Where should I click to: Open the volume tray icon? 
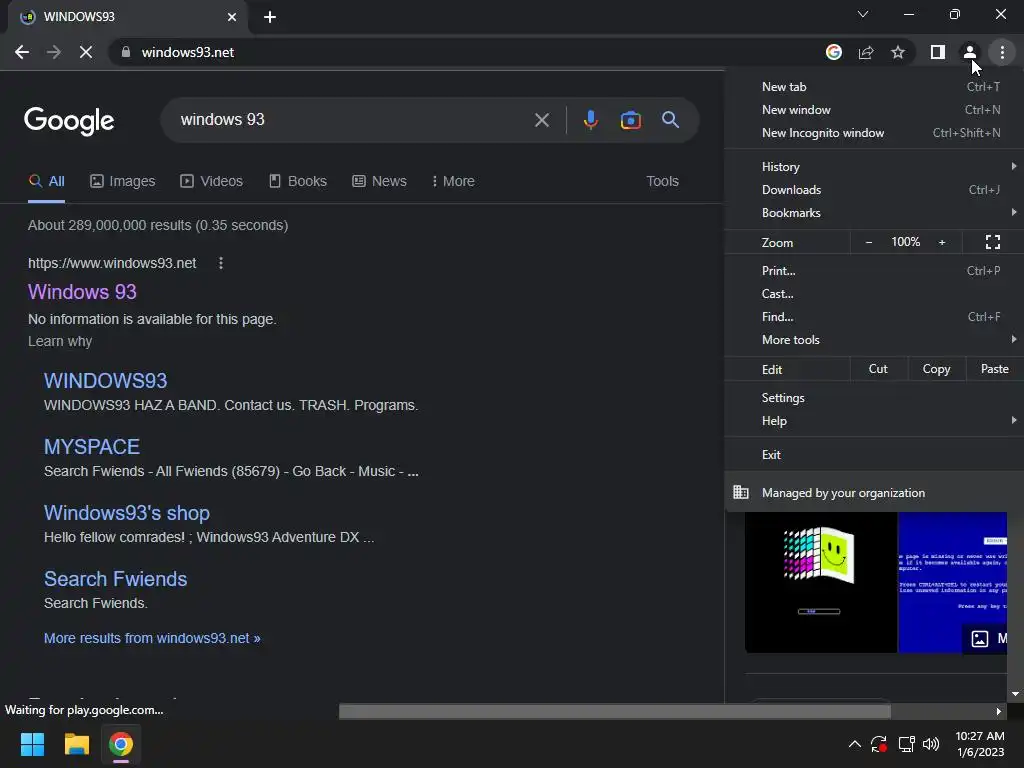(x=931, y=744)
